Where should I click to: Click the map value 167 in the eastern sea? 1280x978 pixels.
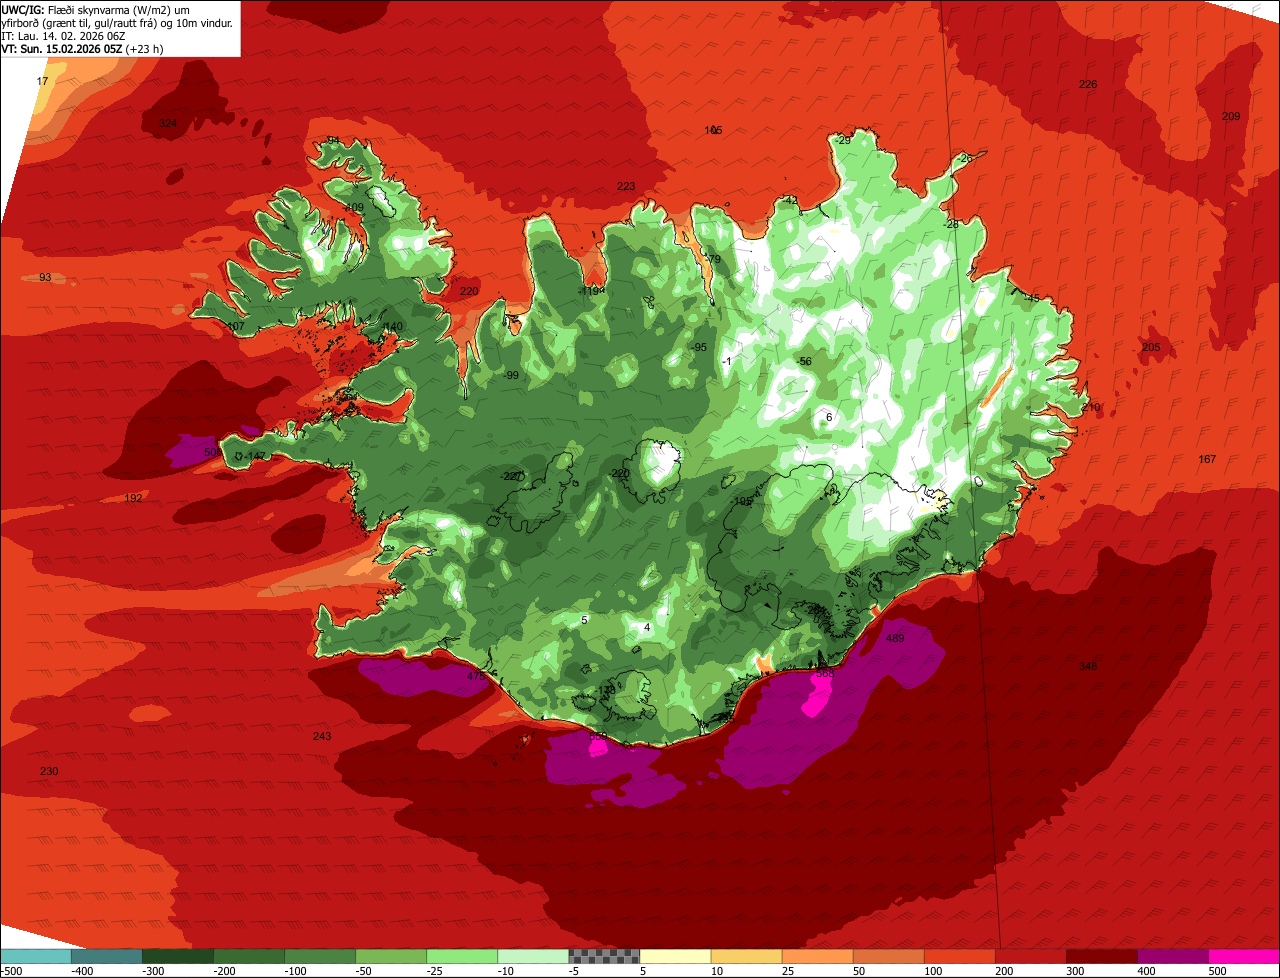(x=1207, y=460)
